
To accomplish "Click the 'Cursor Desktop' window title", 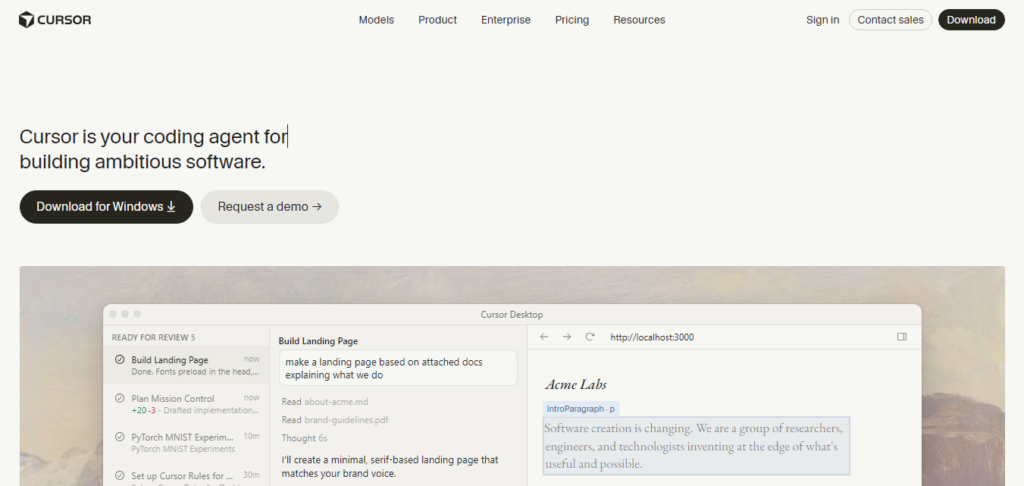I will [x=512, y=315].
